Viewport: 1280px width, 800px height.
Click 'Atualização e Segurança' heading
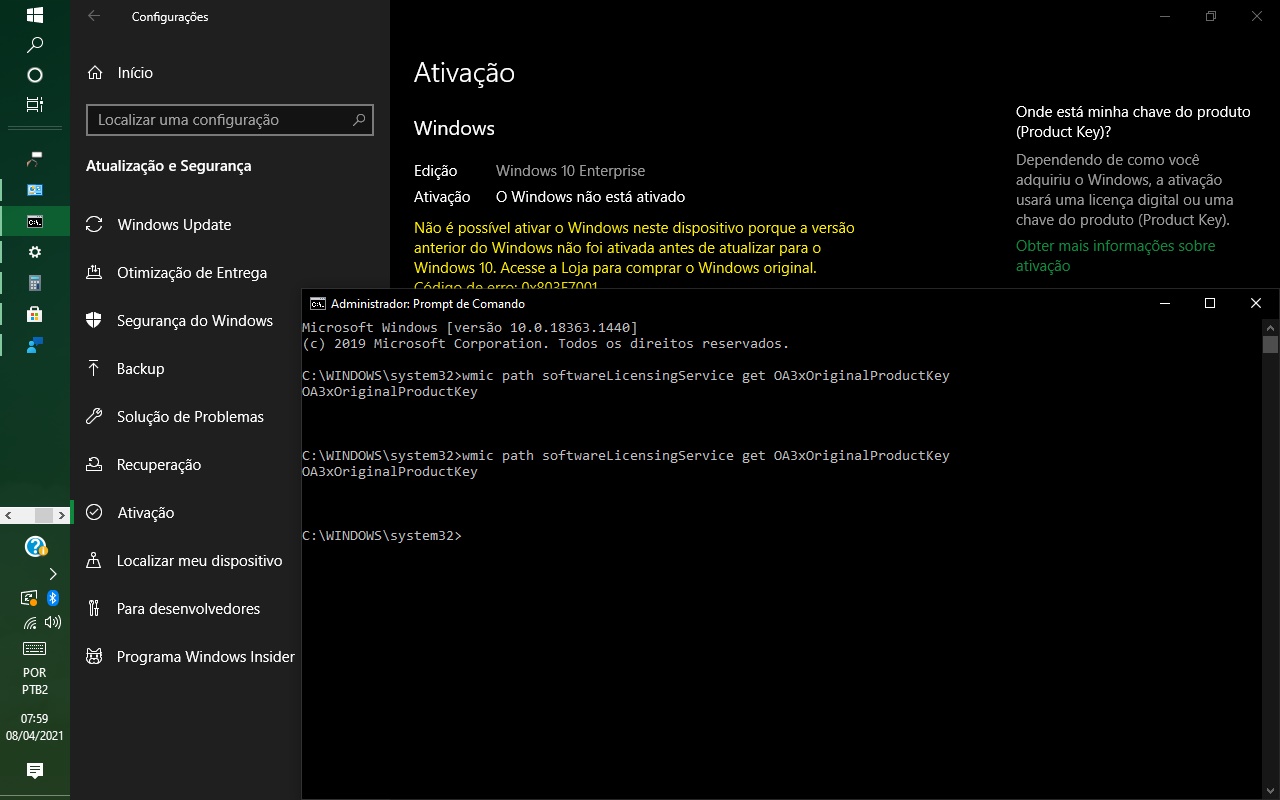169,166
